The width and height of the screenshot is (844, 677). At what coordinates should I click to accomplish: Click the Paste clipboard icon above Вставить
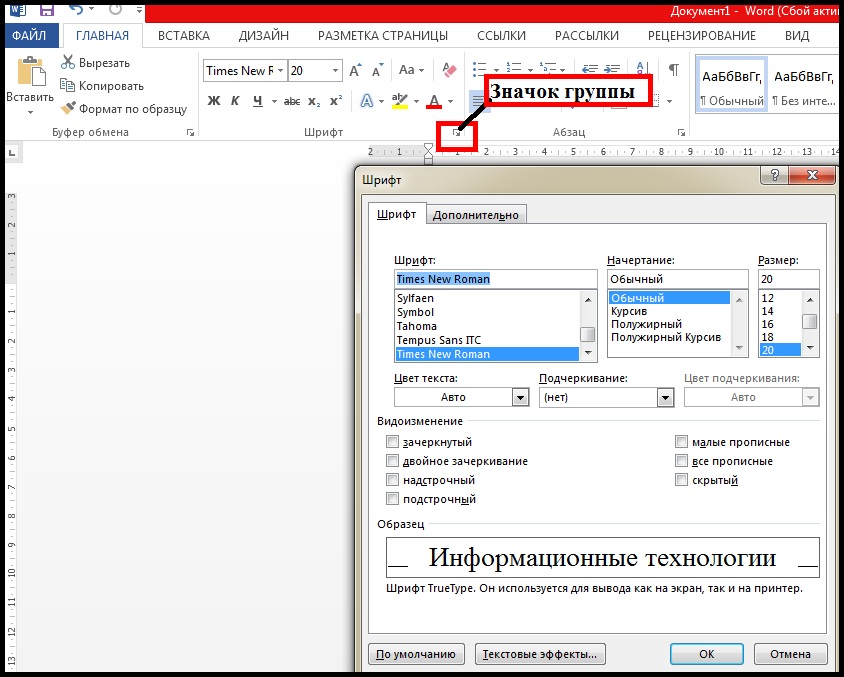coord(30,71)
